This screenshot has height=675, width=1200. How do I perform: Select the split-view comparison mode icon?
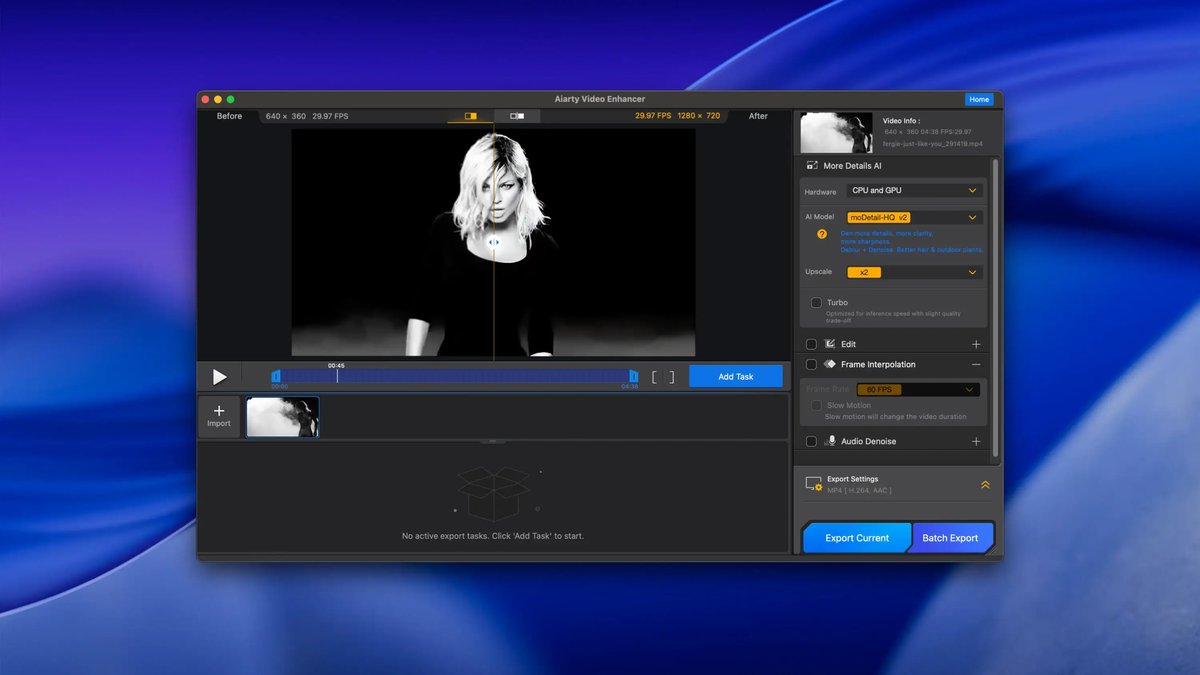[470, 116]
